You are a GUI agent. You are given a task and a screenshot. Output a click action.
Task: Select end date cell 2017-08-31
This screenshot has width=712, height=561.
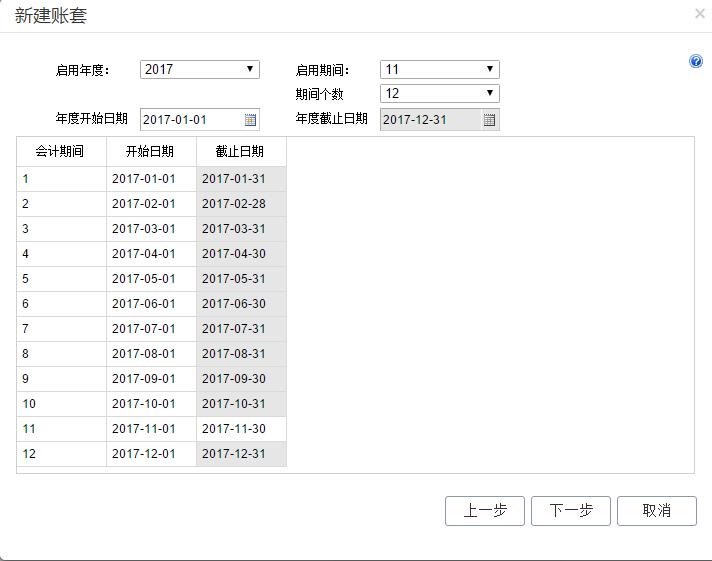241,354
